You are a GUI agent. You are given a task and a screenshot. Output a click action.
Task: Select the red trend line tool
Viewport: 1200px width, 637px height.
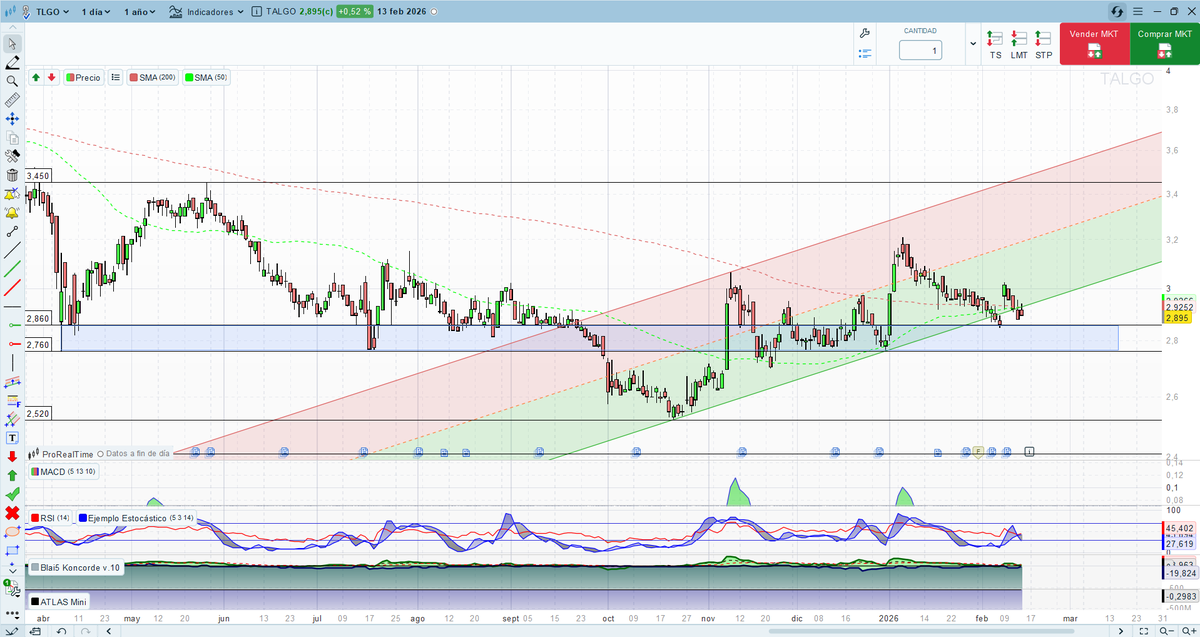pos(12,289)
